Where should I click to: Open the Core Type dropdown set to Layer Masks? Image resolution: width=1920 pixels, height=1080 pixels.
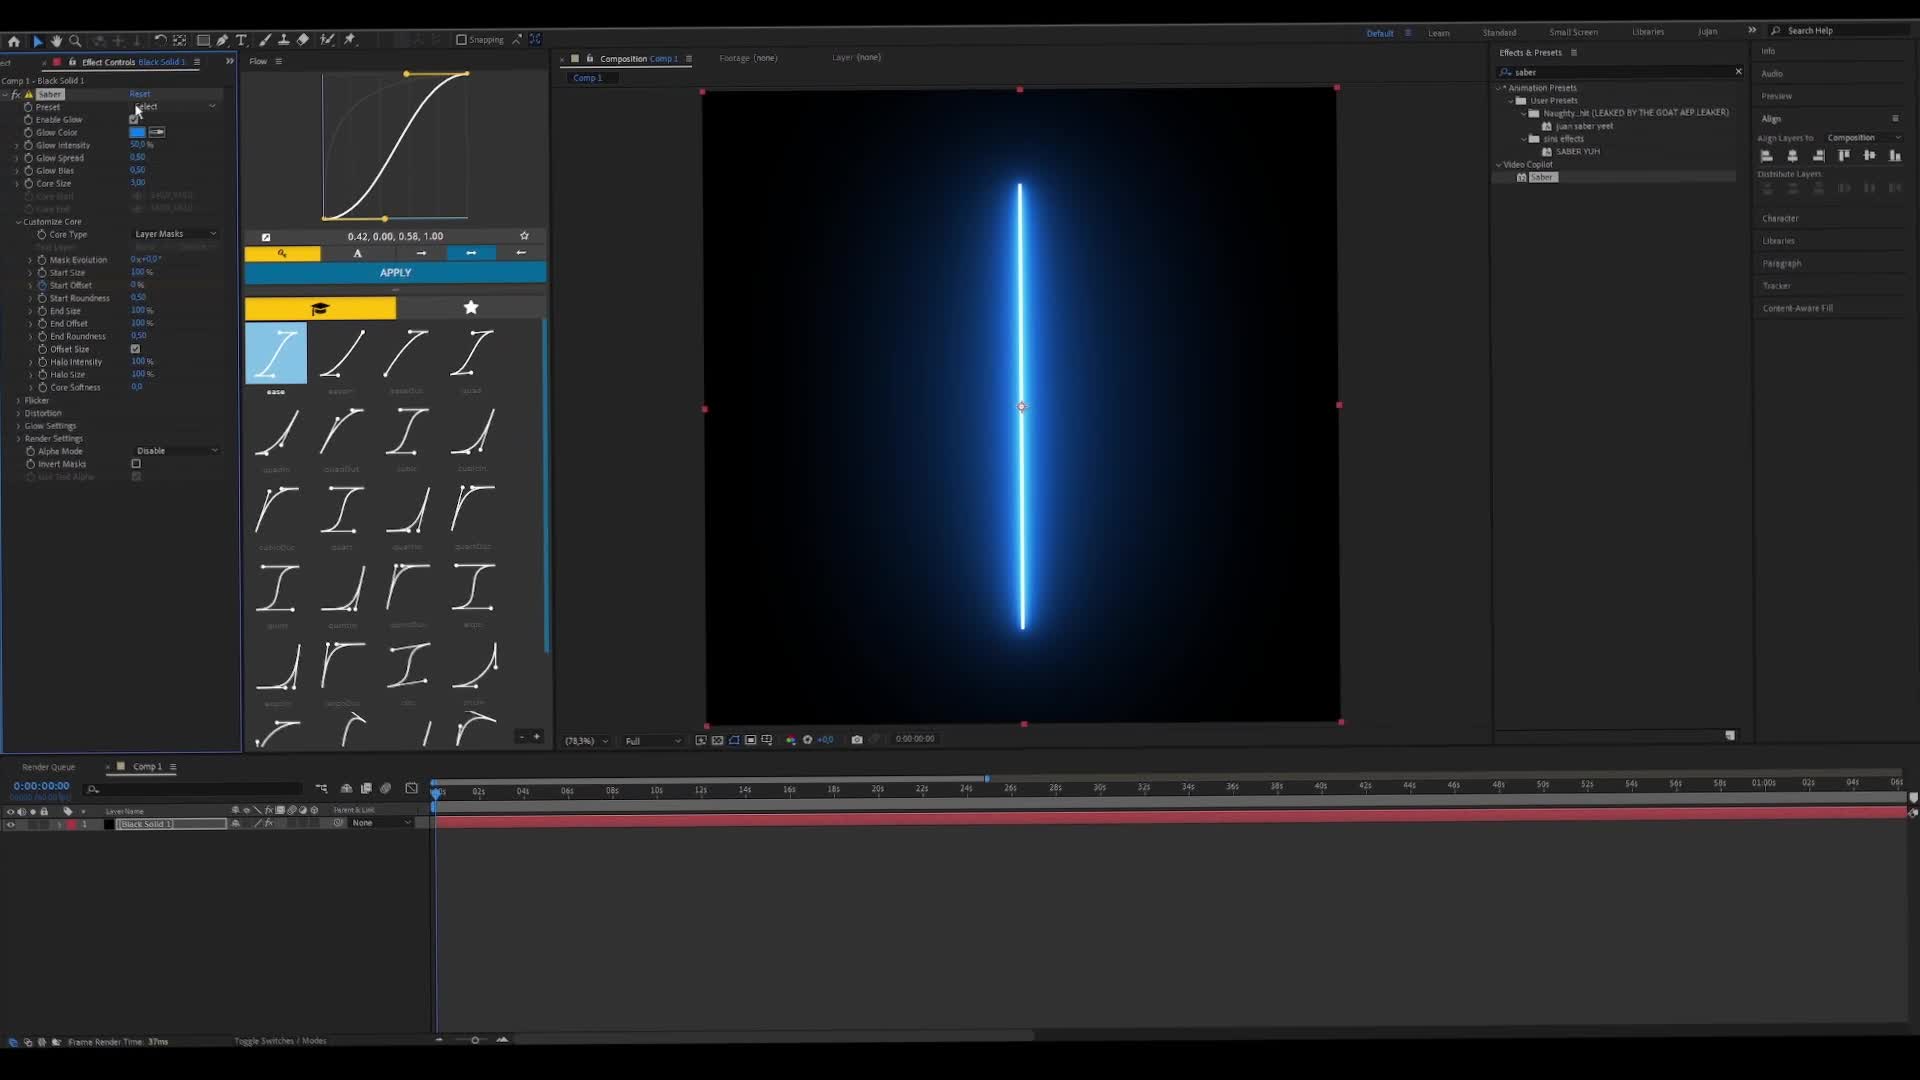175,233
